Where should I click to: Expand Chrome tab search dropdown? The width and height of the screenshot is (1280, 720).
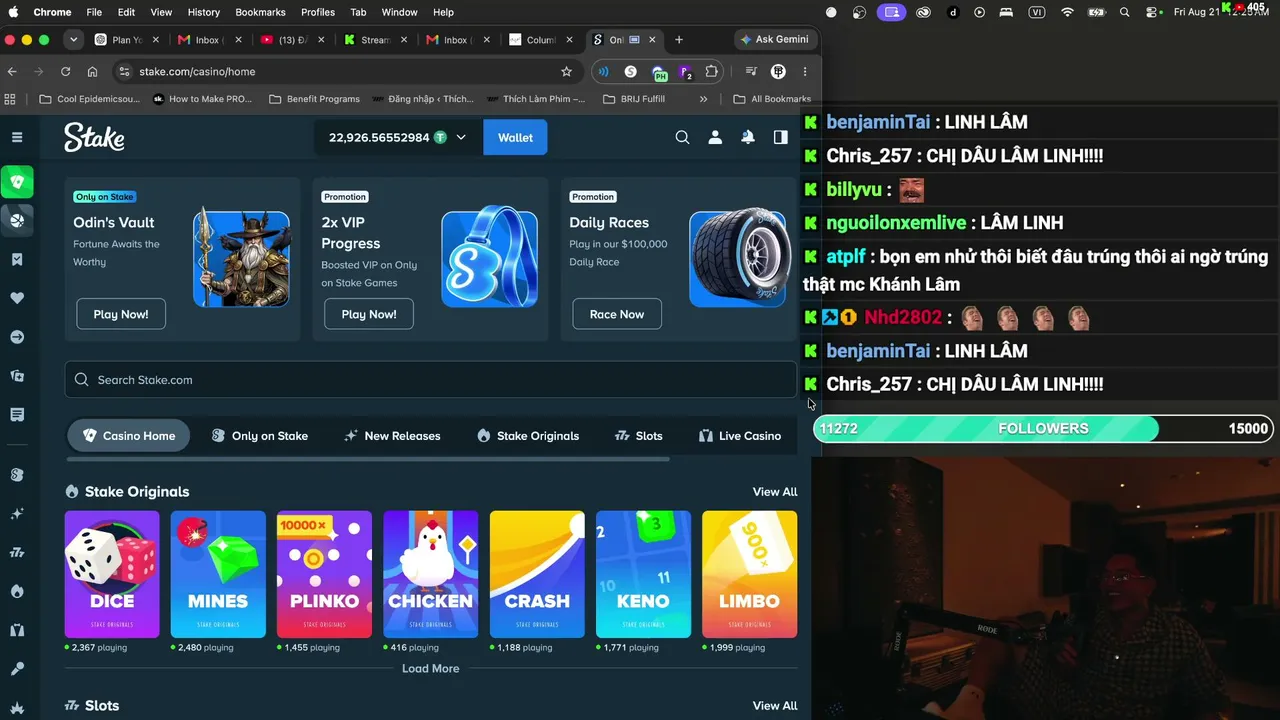(x=73, y=40)
